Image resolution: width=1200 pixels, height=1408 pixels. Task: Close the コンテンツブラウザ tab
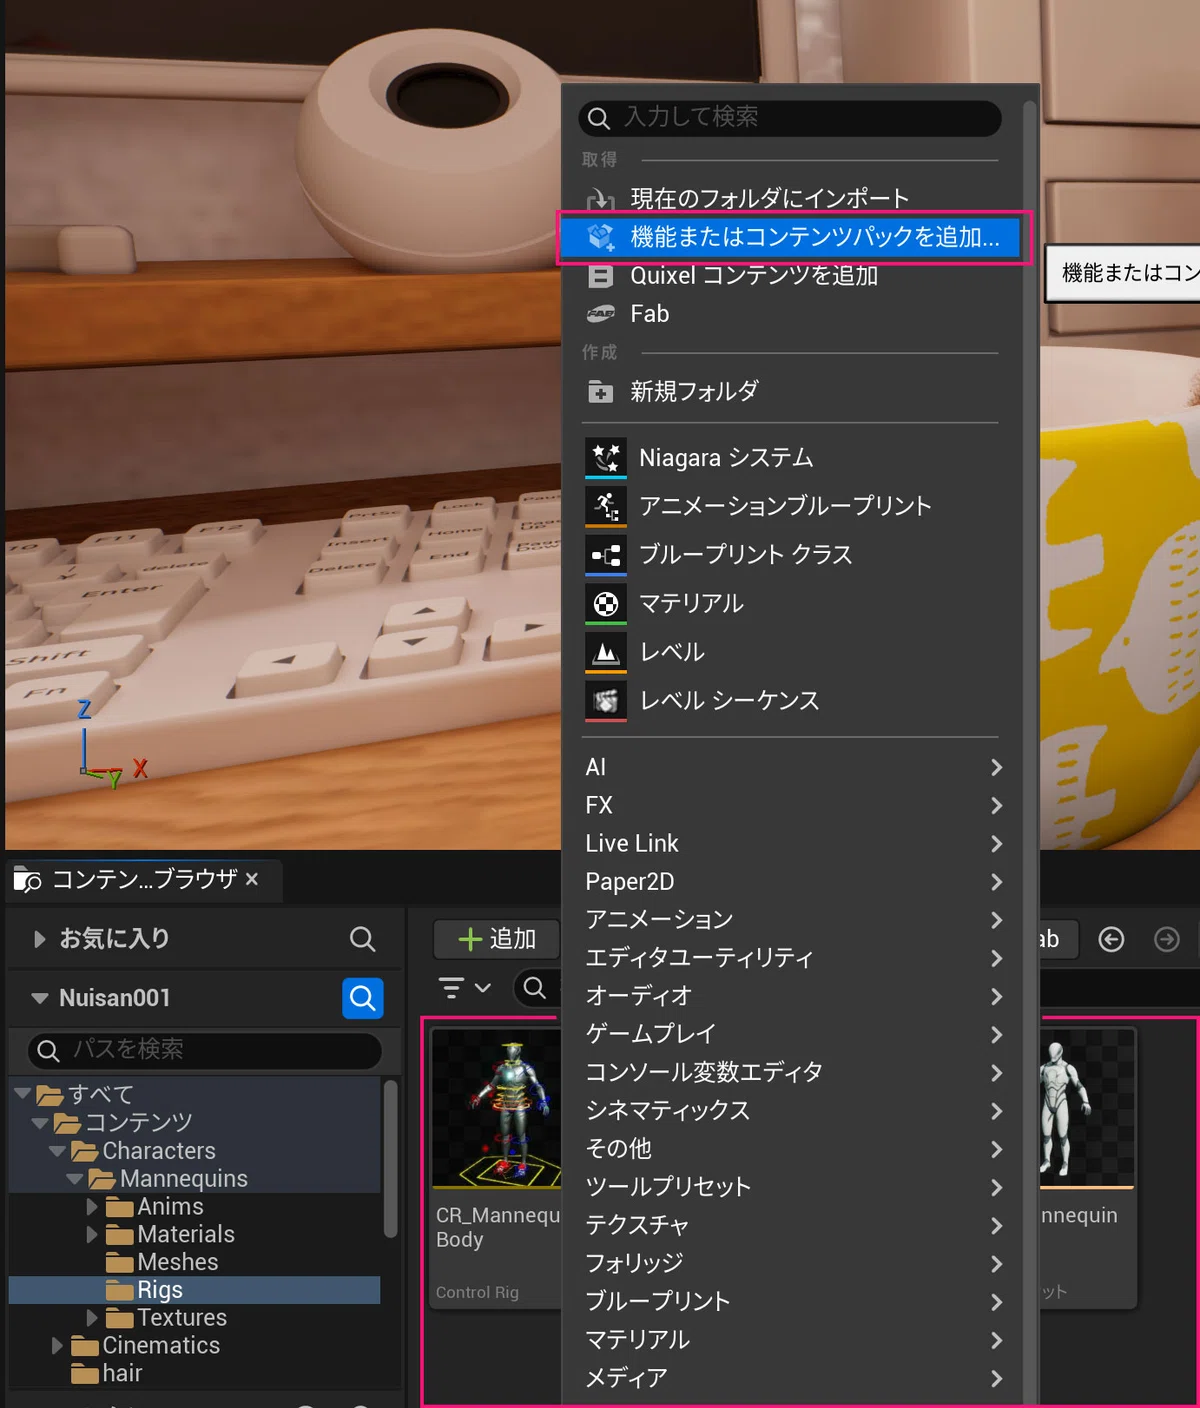coord(252,879)
